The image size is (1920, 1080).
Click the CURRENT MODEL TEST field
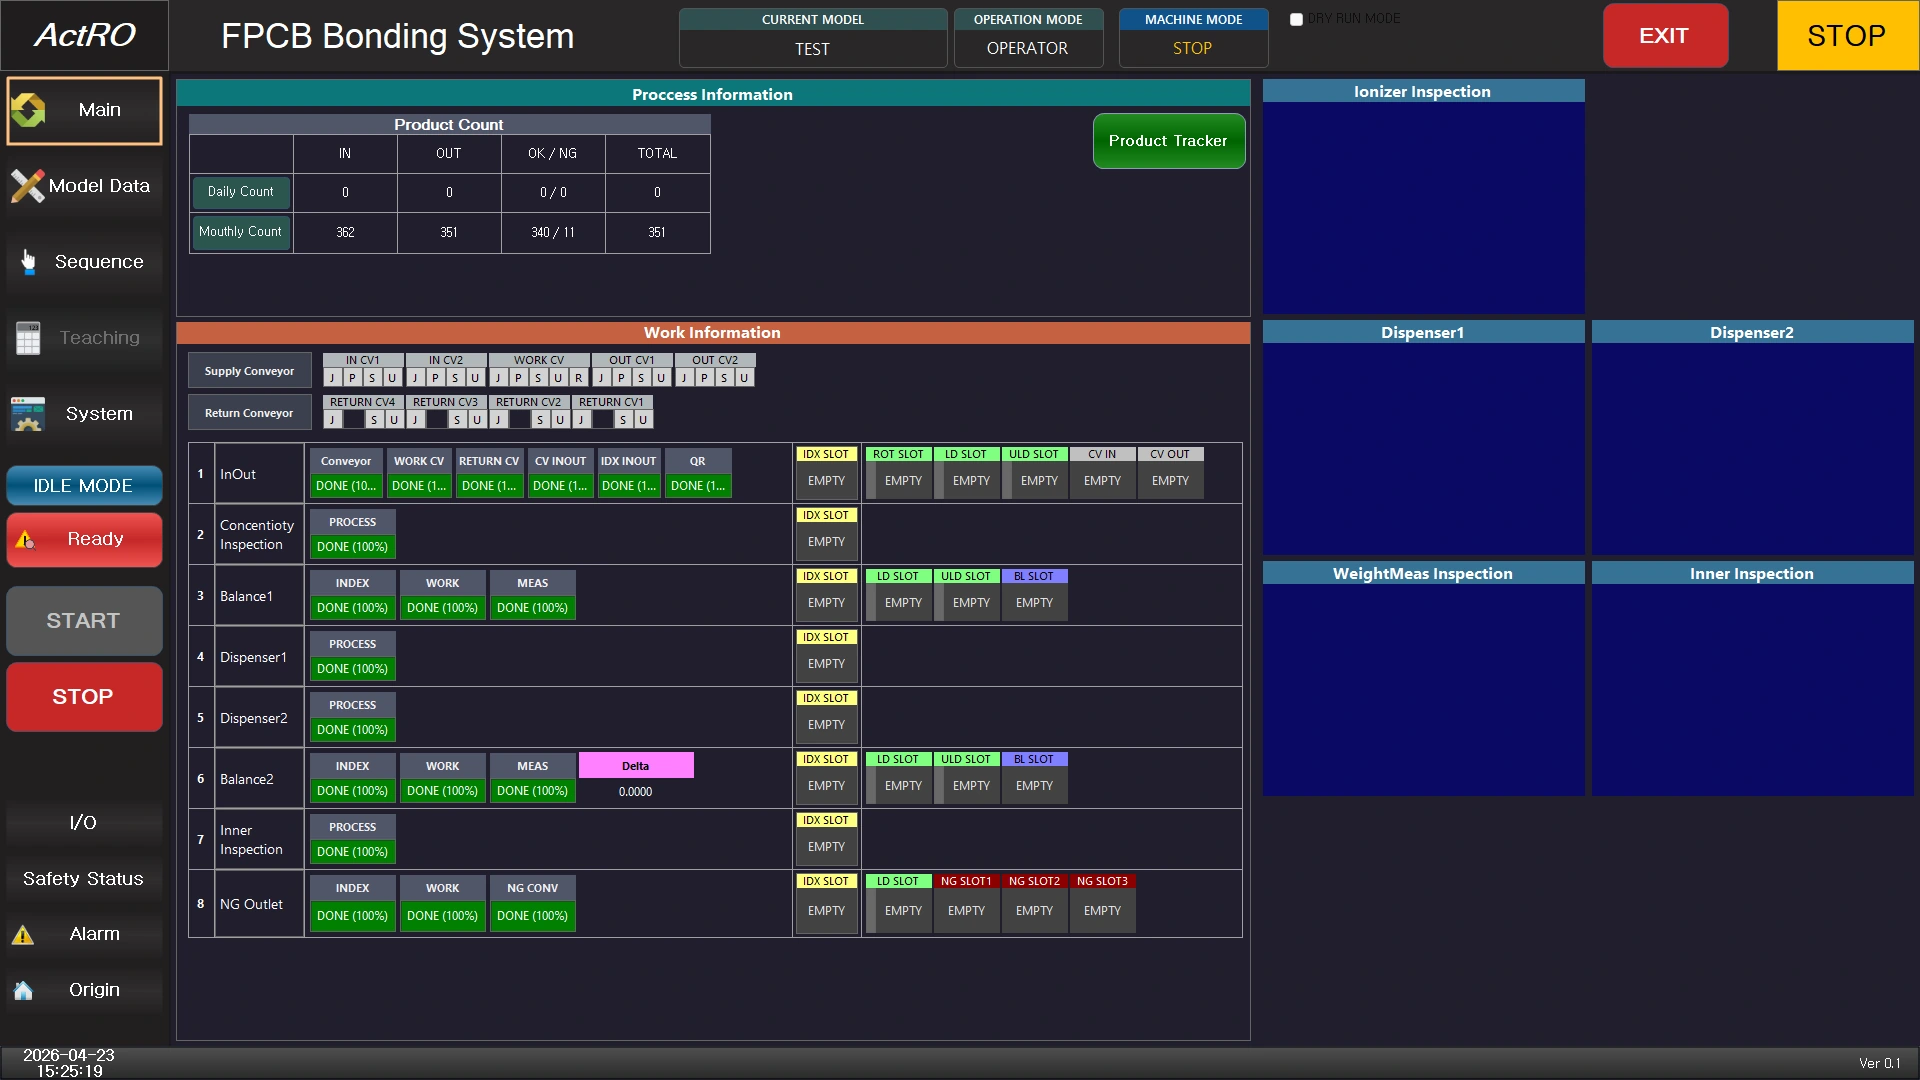click(x=813, y=49)
